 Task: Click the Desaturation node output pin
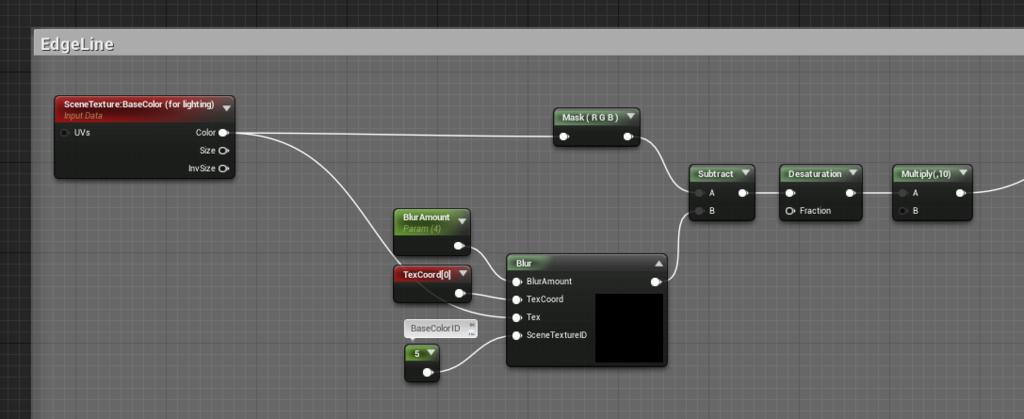pyautogui.click(x=851, y=193)
